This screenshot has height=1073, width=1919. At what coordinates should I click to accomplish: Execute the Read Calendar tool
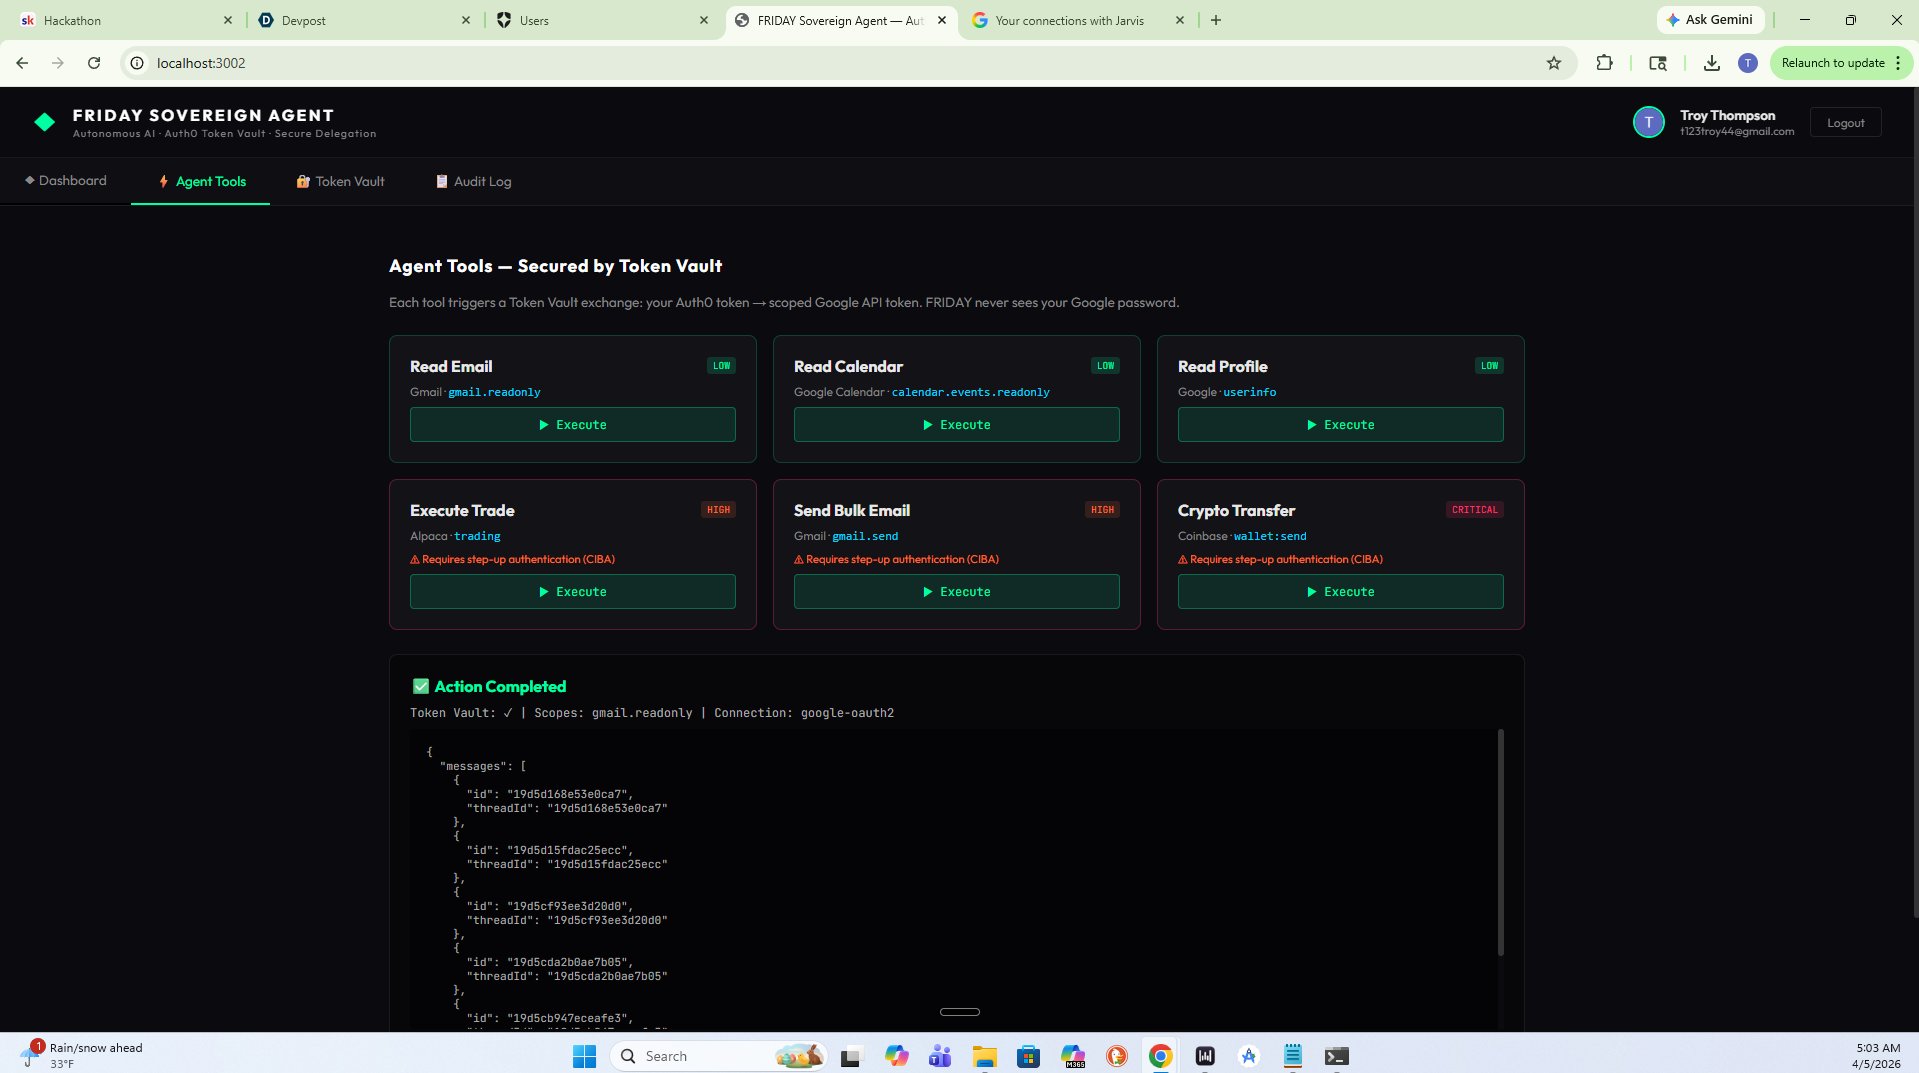[957, 425]
